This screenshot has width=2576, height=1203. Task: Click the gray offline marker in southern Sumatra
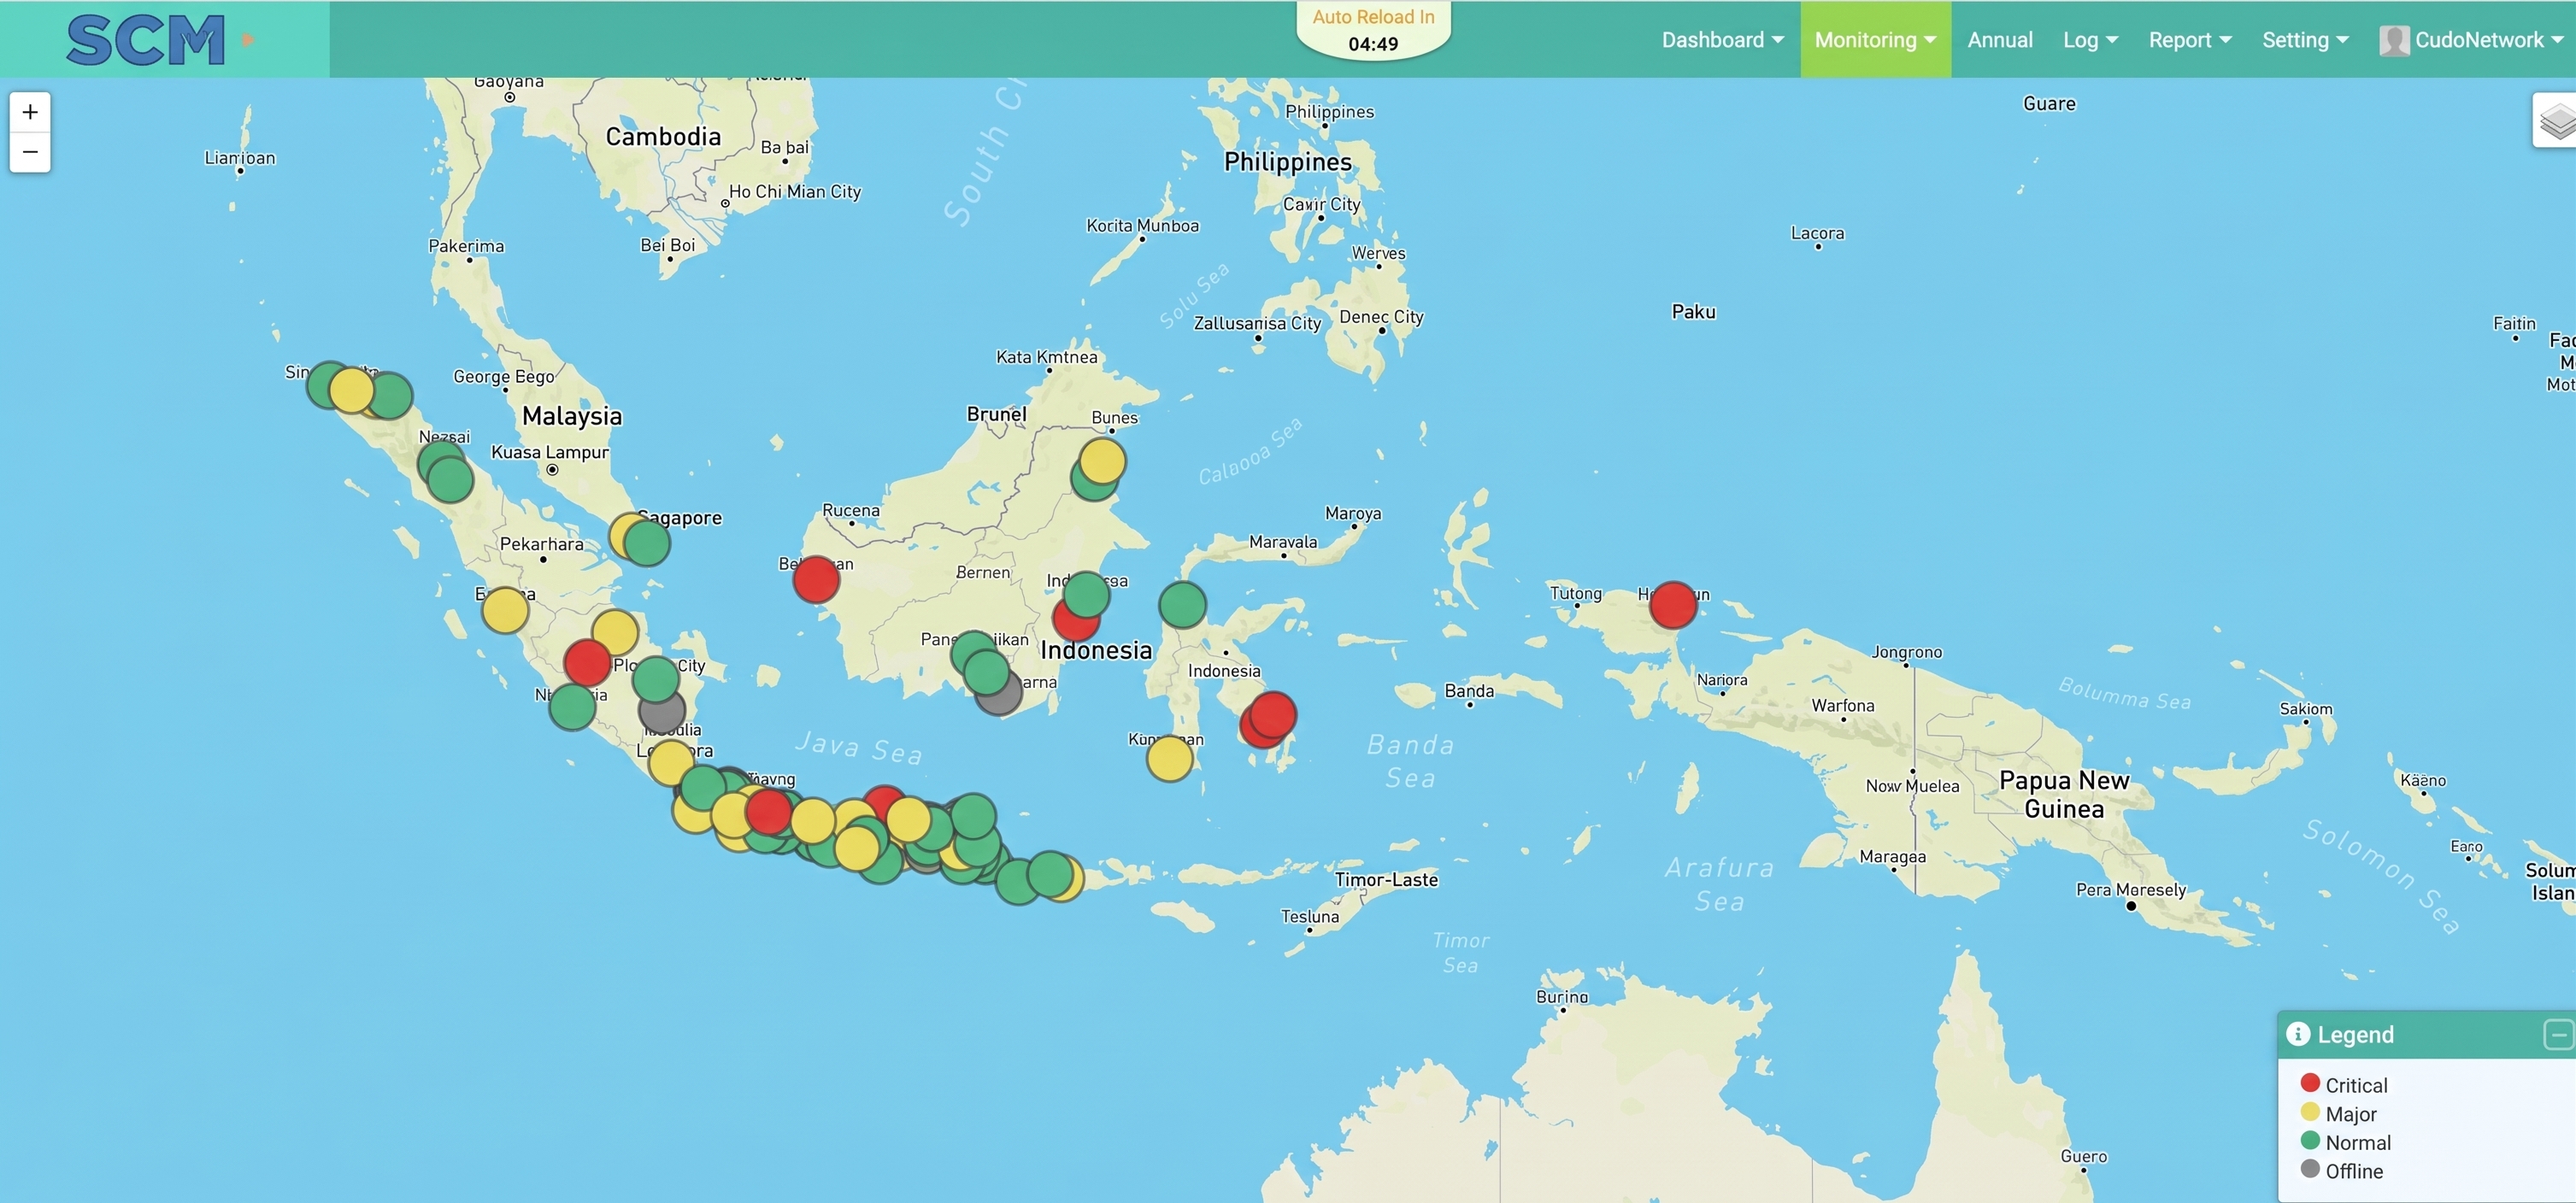click(x=663, y=713)
